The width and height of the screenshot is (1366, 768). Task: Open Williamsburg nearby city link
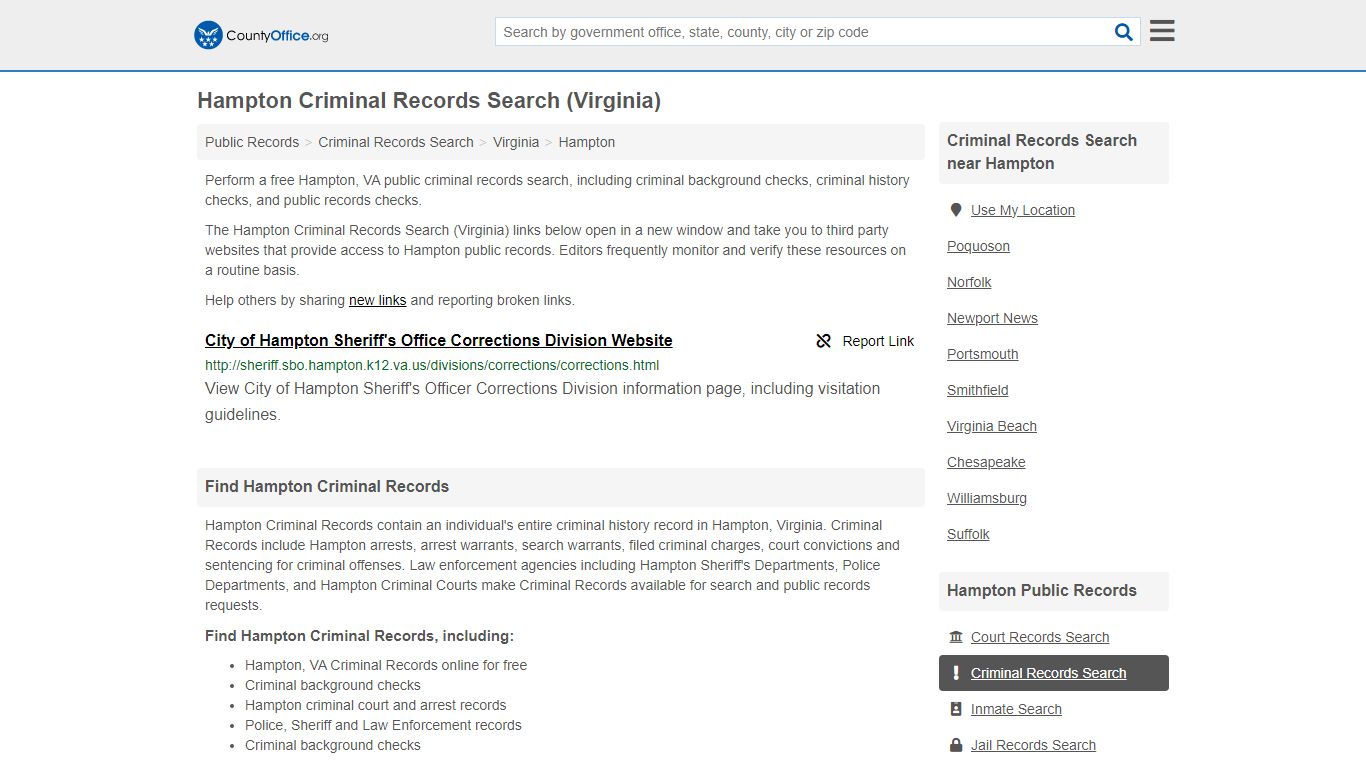(987, 498)
